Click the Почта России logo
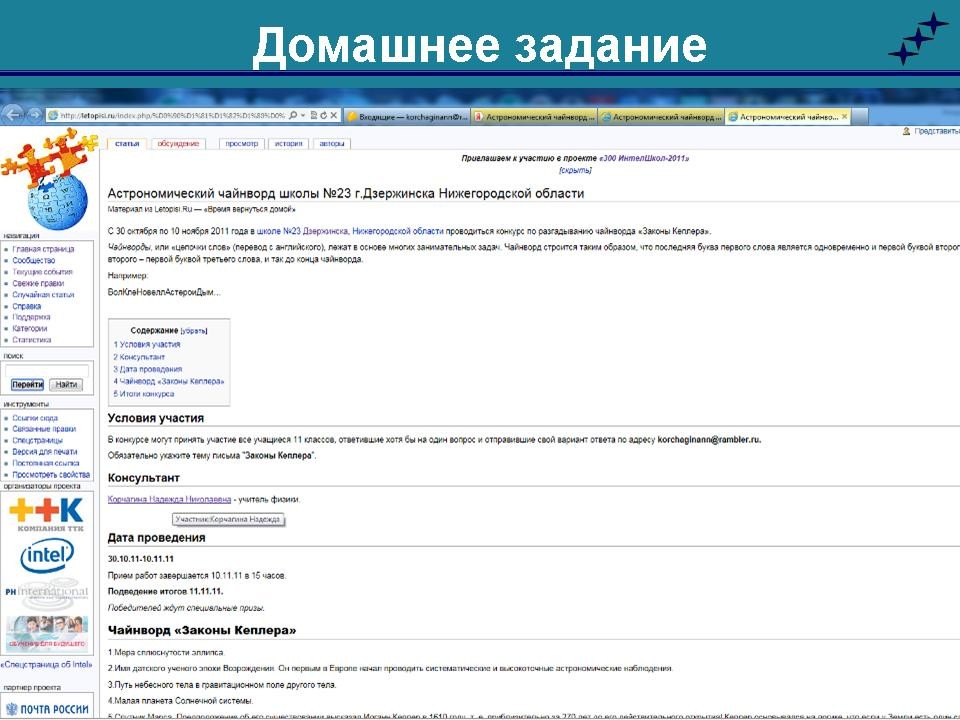The height and width of the screenshot is (720, 960). [x=47, y=708]
